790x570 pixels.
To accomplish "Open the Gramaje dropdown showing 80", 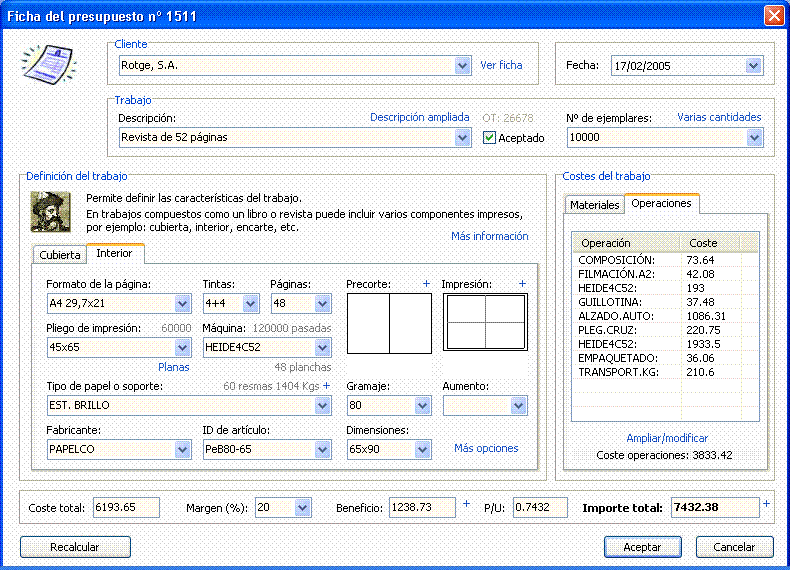I will (x=422, y=406).
